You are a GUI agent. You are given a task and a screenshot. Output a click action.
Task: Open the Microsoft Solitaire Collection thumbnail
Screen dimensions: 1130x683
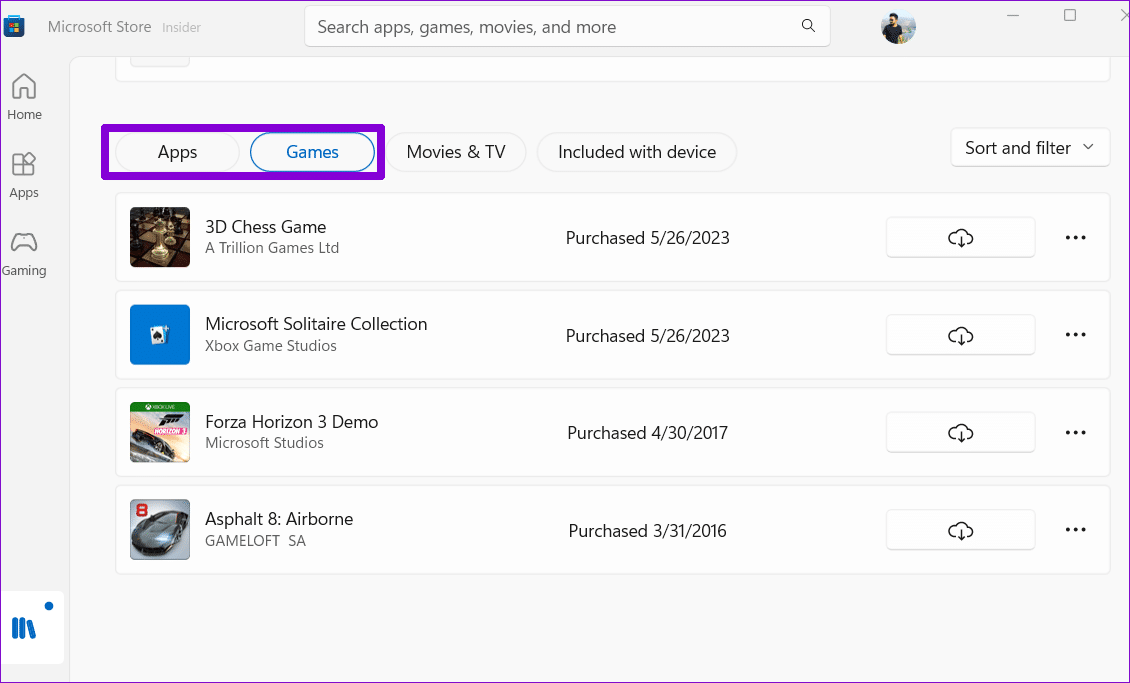pos(160,335)
